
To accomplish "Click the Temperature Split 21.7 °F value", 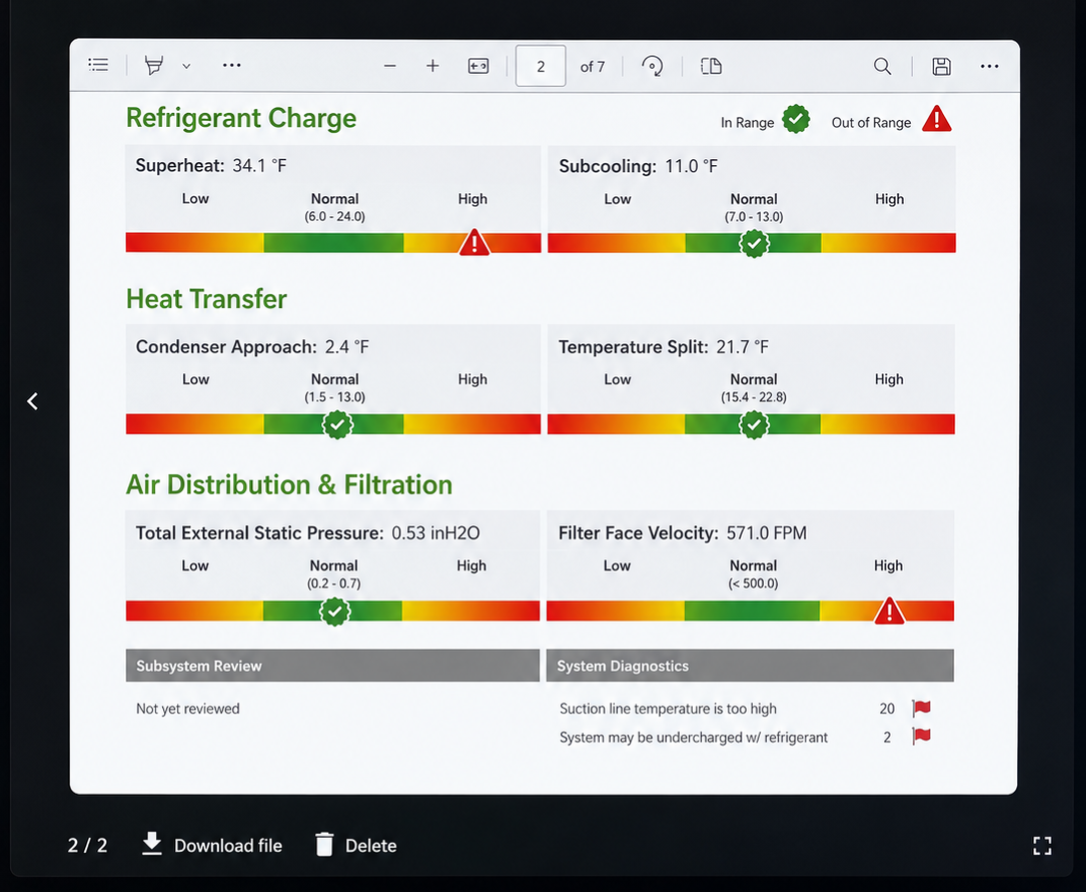I will [x=742, y=347].
